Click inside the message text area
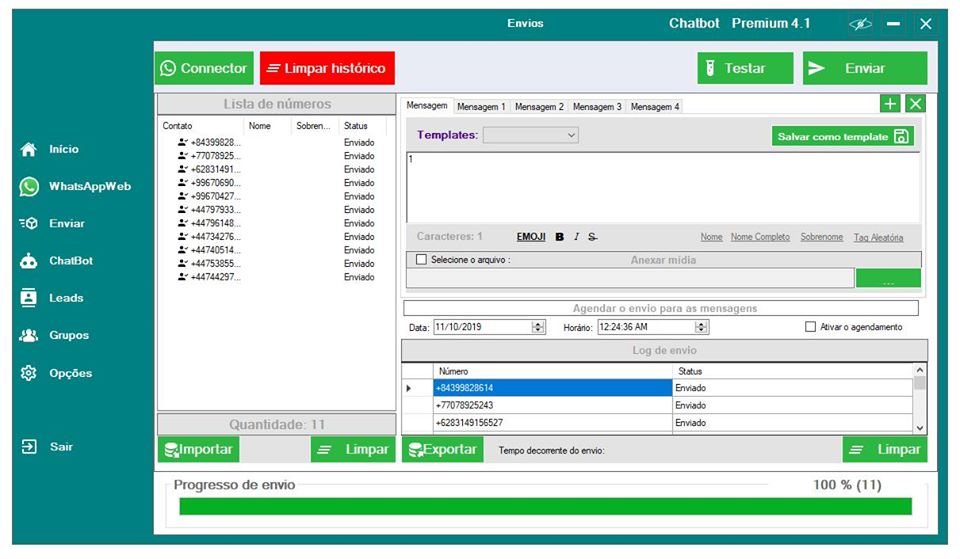 point(663,188)
